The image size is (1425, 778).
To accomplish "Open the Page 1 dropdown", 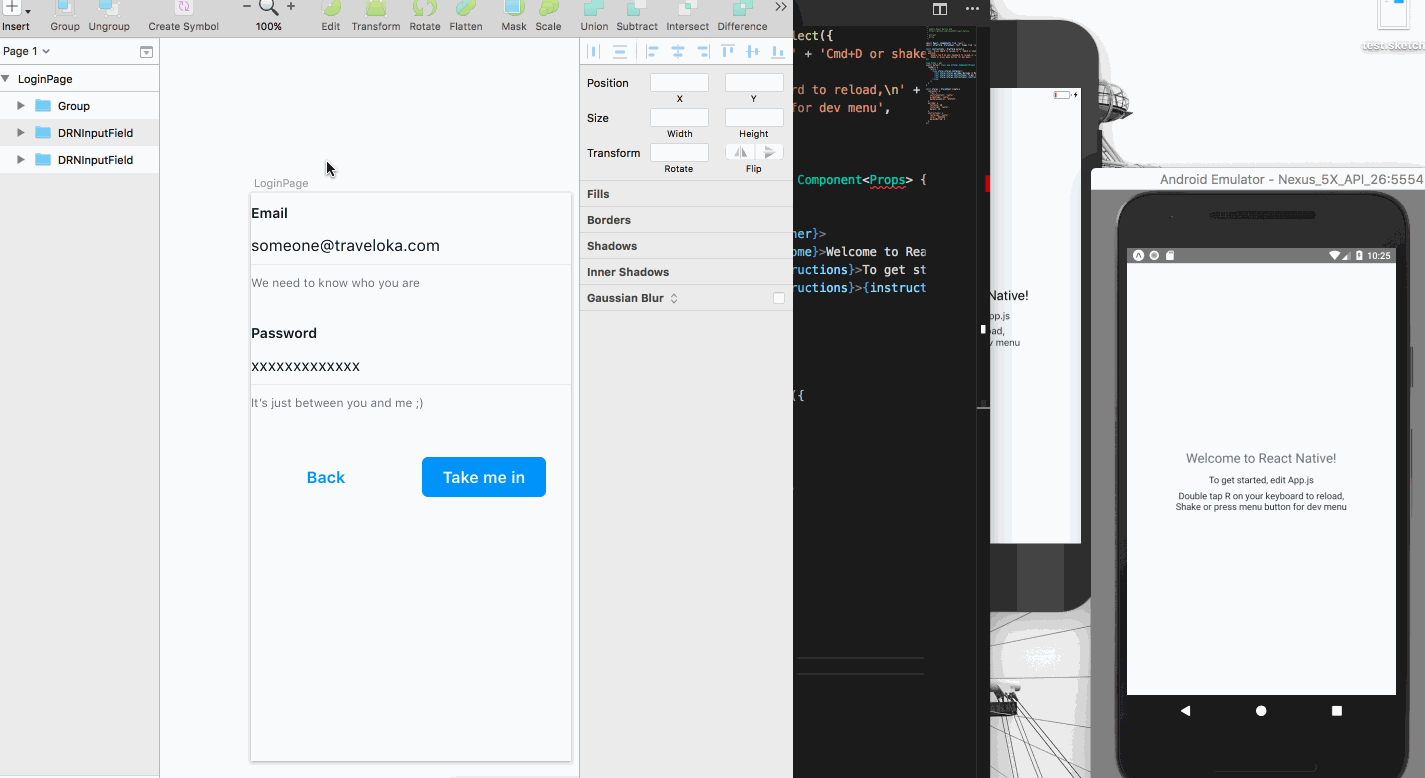I will click(x=26, y=51).
